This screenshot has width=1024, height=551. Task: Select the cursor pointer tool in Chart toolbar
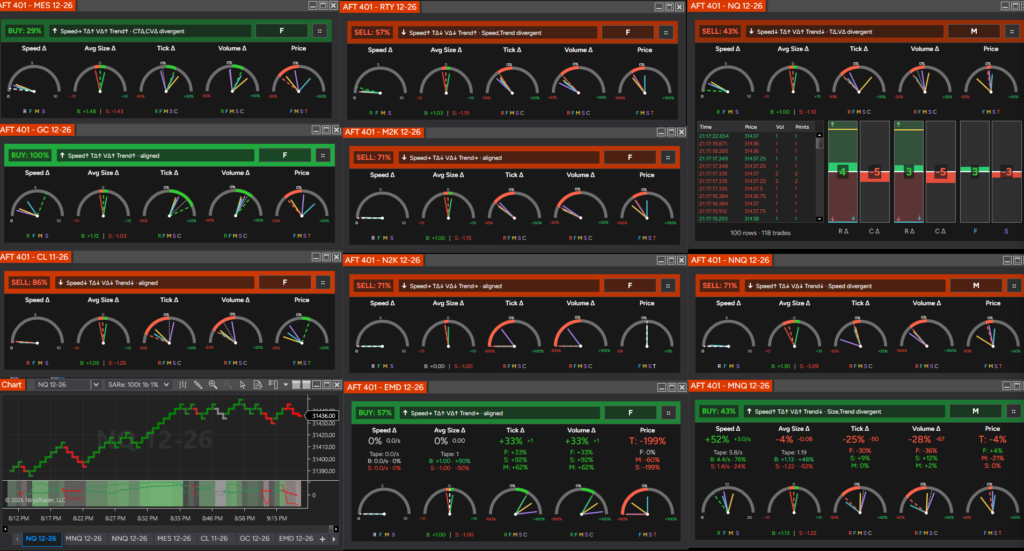[242, 385]
